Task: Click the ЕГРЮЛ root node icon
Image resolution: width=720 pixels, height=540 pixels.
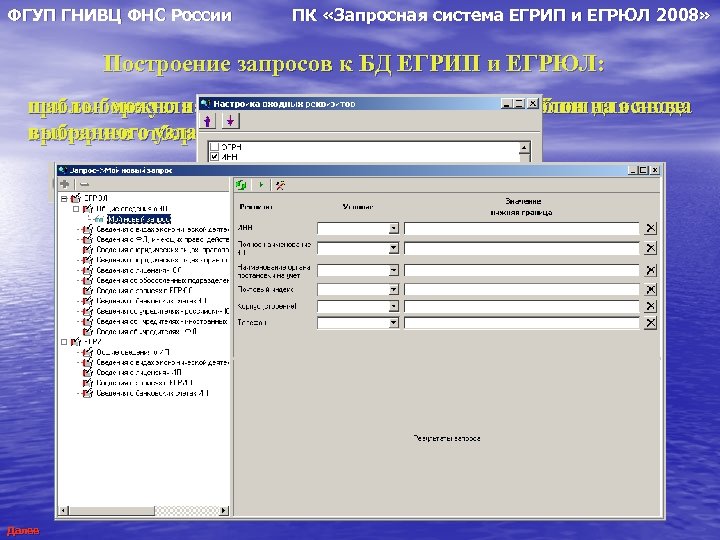Action: tap(76, 198)
